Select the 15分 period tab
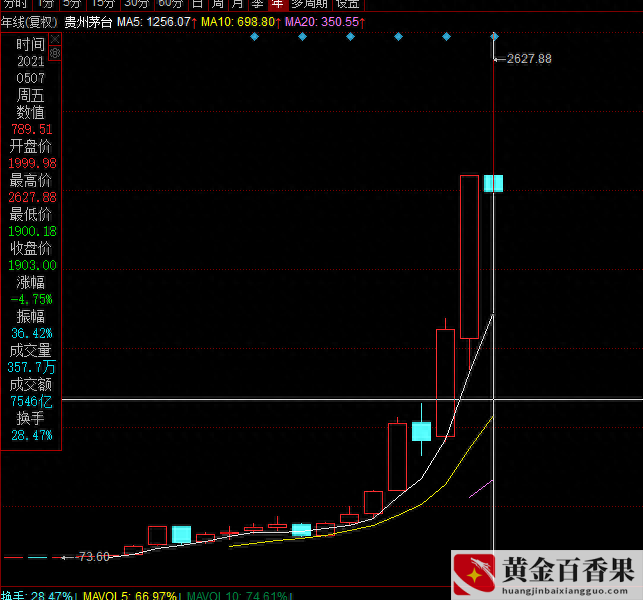 point(103,4)
